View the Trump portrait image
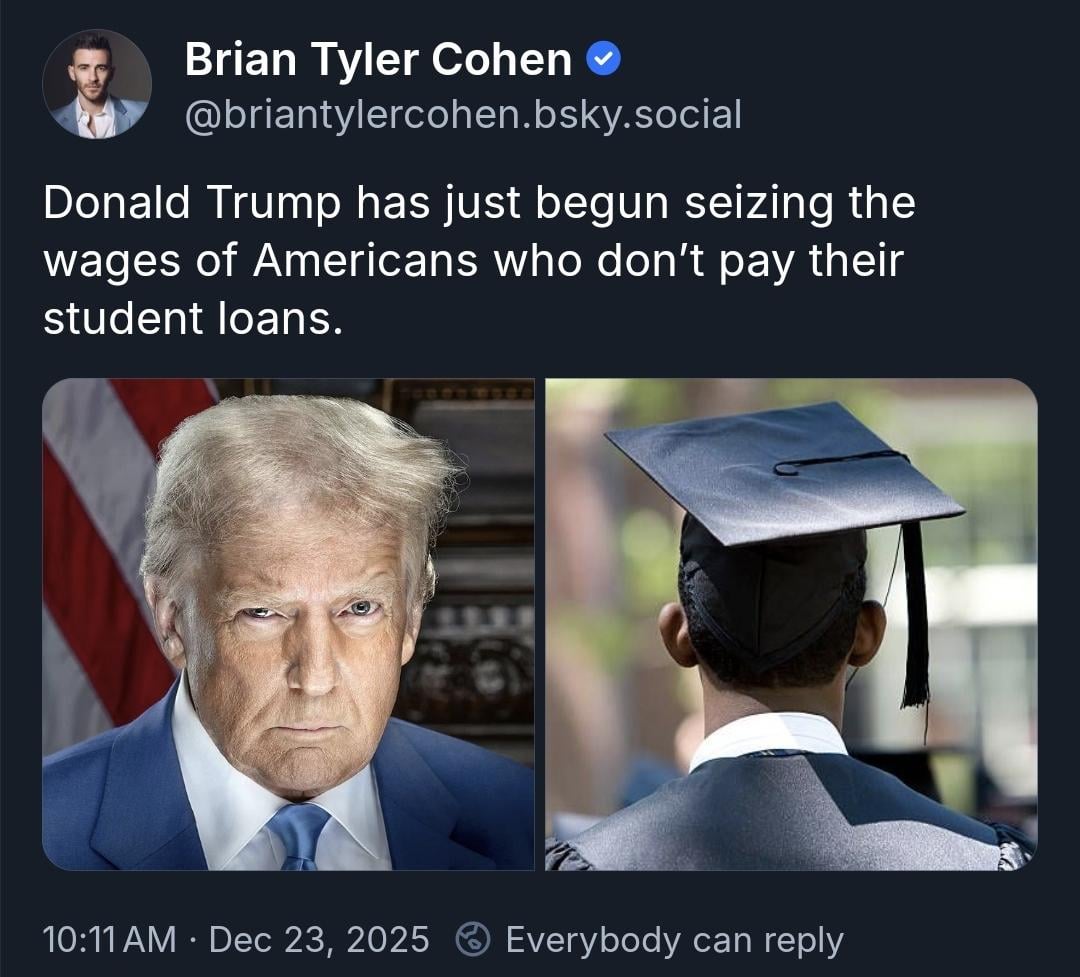Image resolution: width=1080 pixels, height=977 pixels. click(x=288, y=624)
